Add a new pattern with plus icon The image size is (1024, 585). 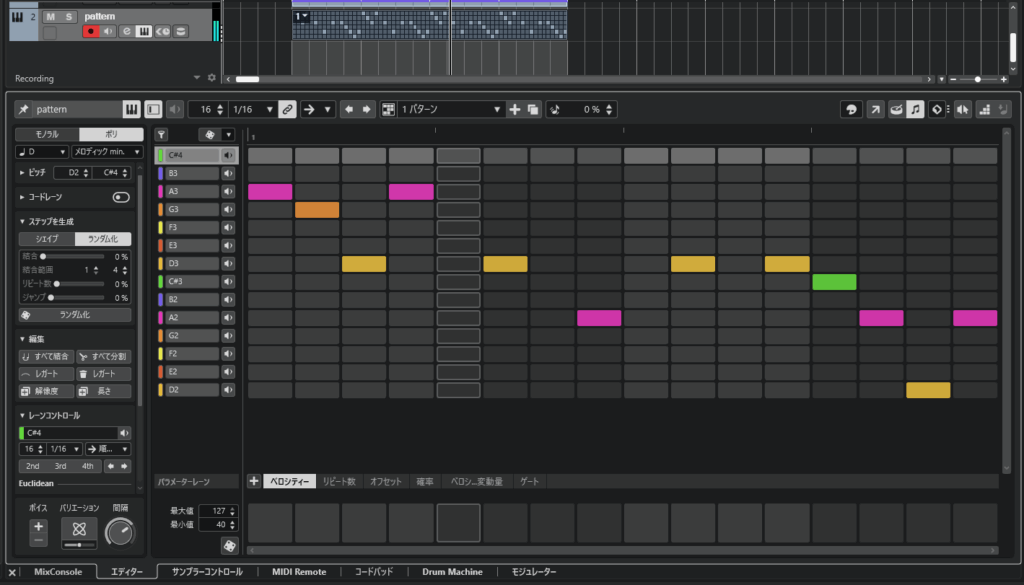(514, 109)
